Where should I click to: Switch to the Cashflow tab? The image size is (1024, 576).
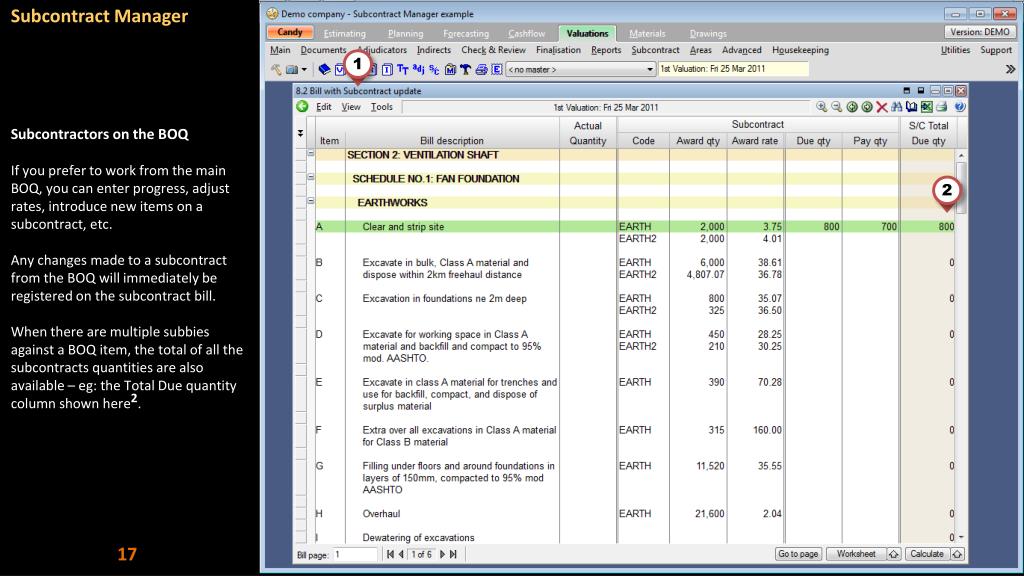[526, 33]
